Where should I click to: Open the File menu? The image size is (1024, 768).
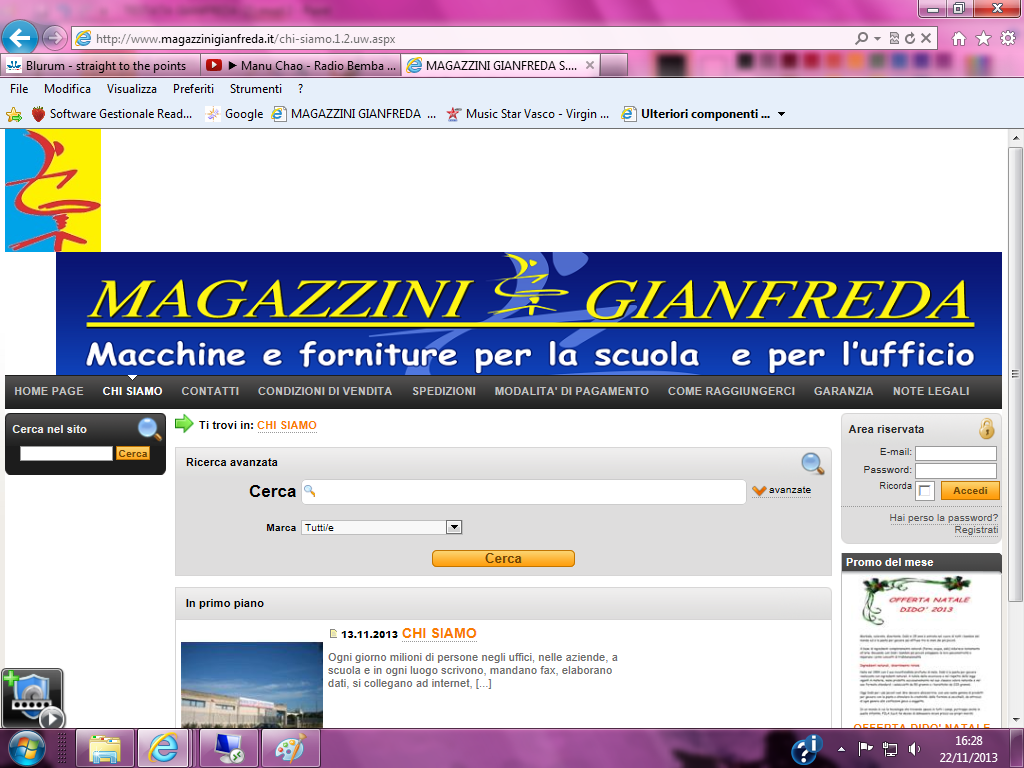19,89
